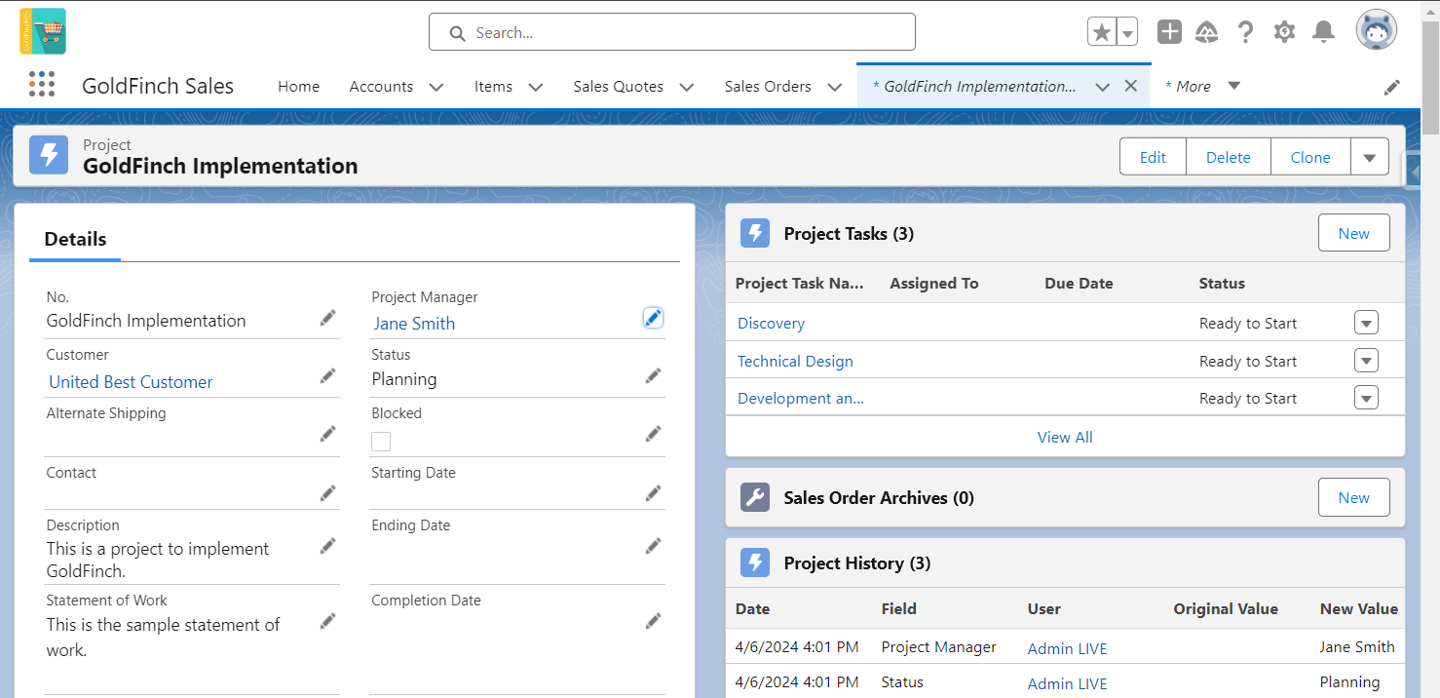Open the App Launcher dots grid

pyautogui.click(x=42, y=85)
